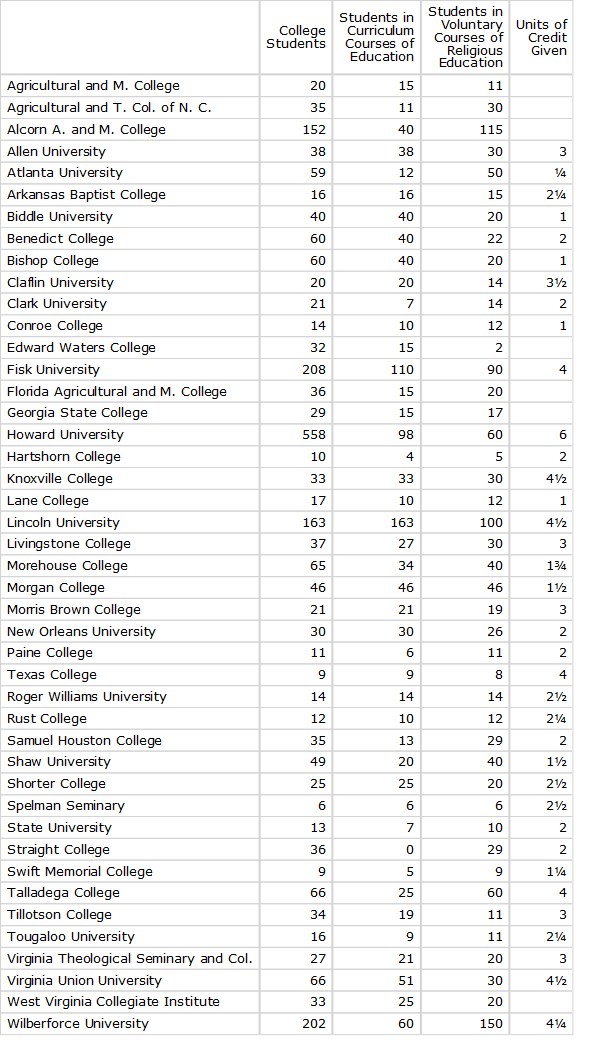Click Students in Voluntary Courses header
The image size is (592, 1054).
(x=465, y=37)
